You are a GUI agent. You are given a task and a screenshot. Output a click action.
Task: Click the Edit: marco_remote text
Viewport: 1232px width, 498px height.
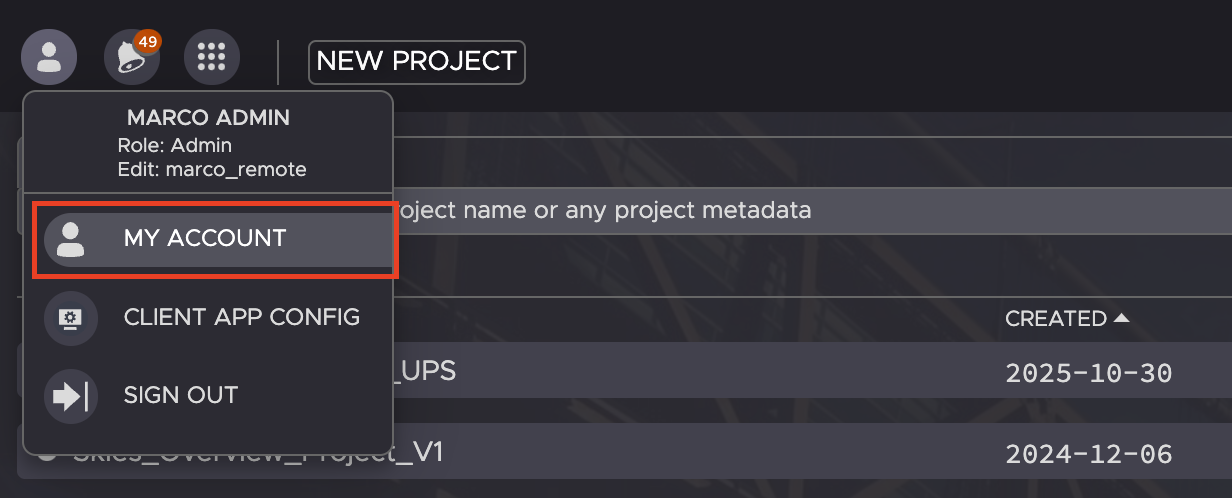click(211, 169)
